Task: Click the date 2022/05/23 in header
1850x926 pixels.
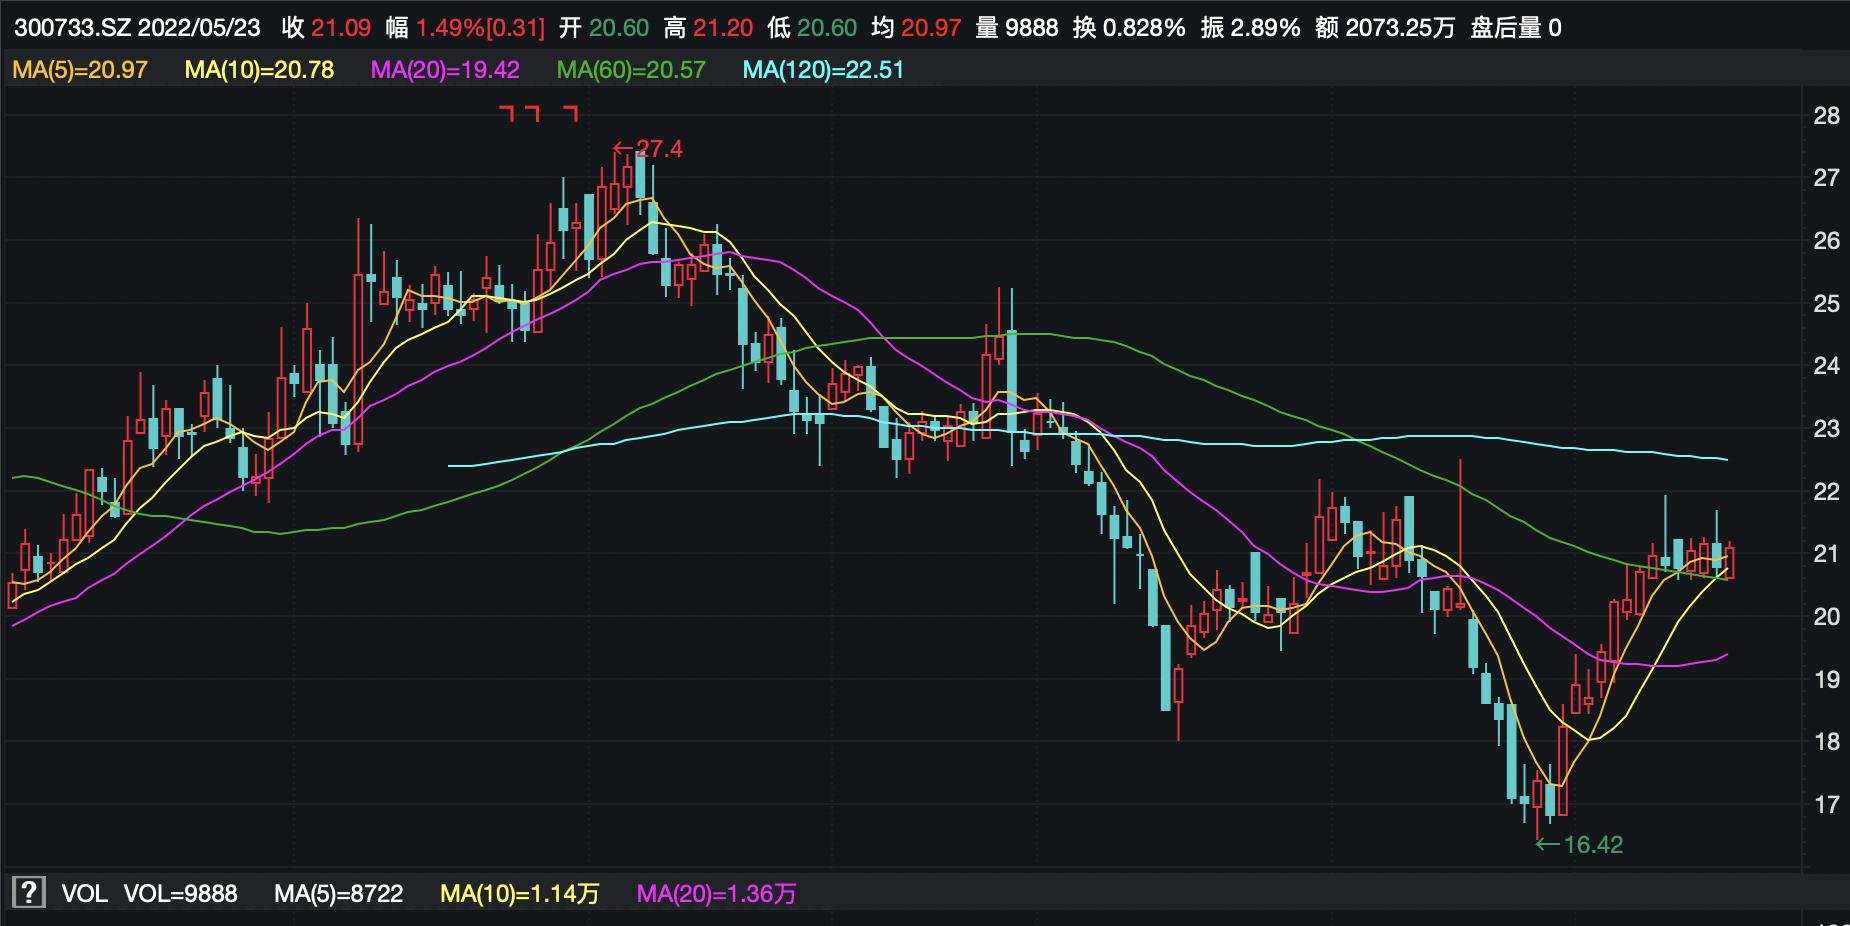Action: 199,28
